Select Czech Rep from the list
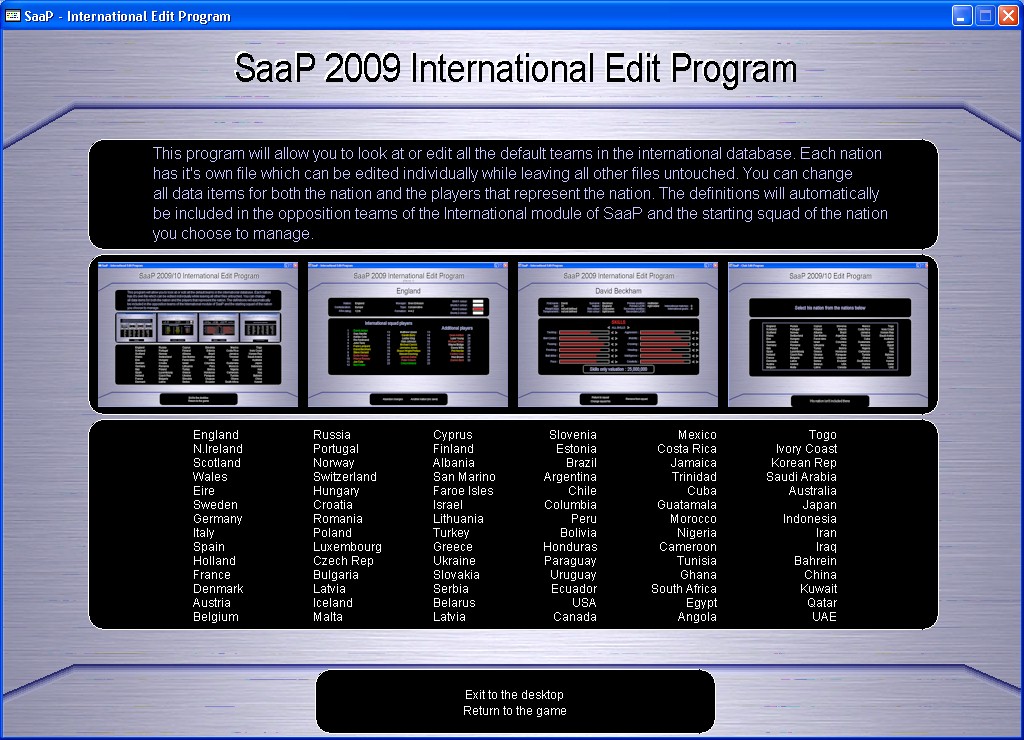 pyautogui.click(x=344, y=560)
